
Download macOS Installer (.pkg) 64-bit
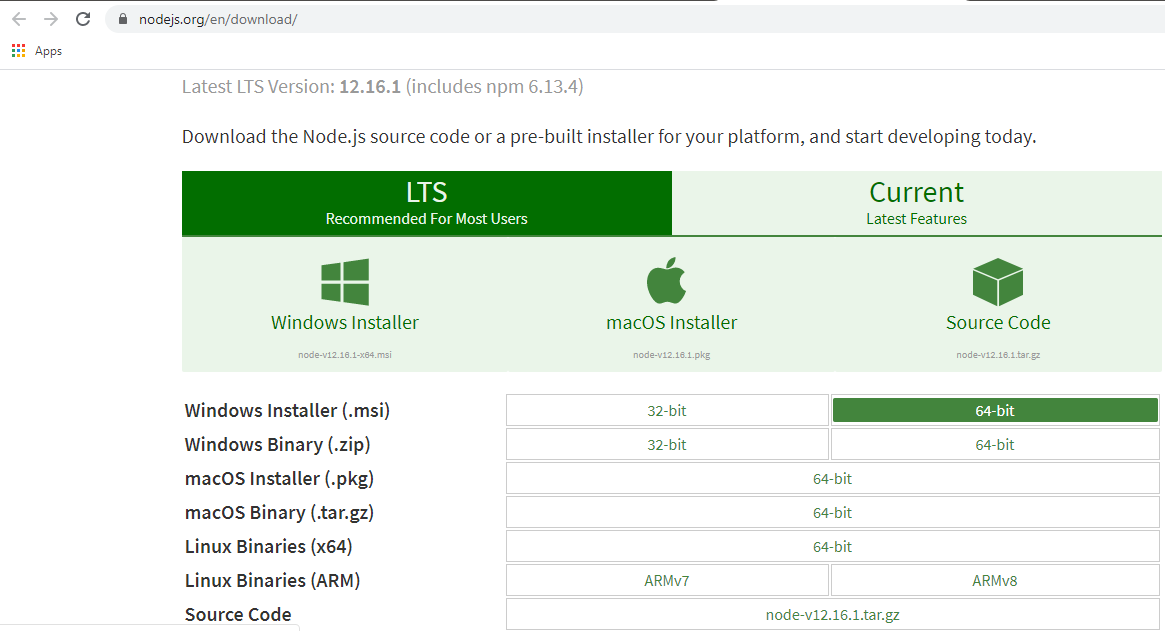click(833, 479)
